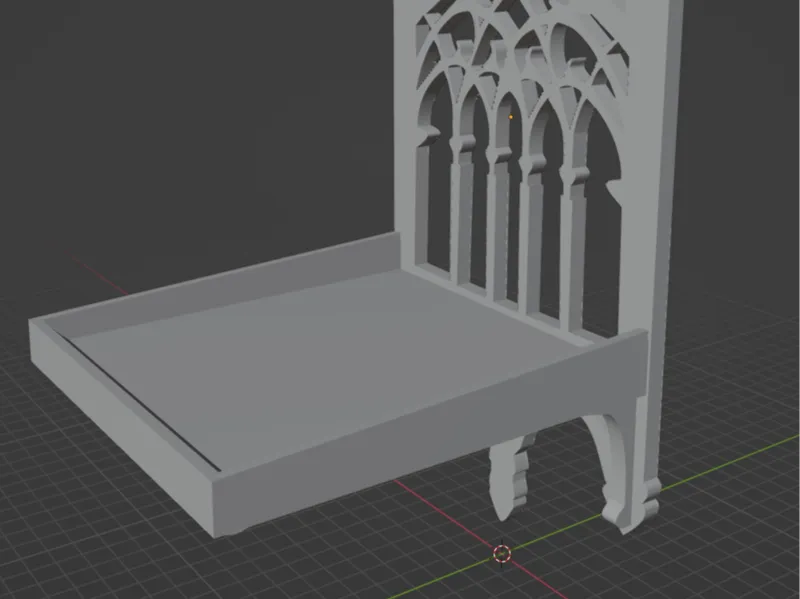The width and height of the screenshot is (800, 599).
Task: Click the red-white 3D cursor on the grid
Action: point(502,553)
